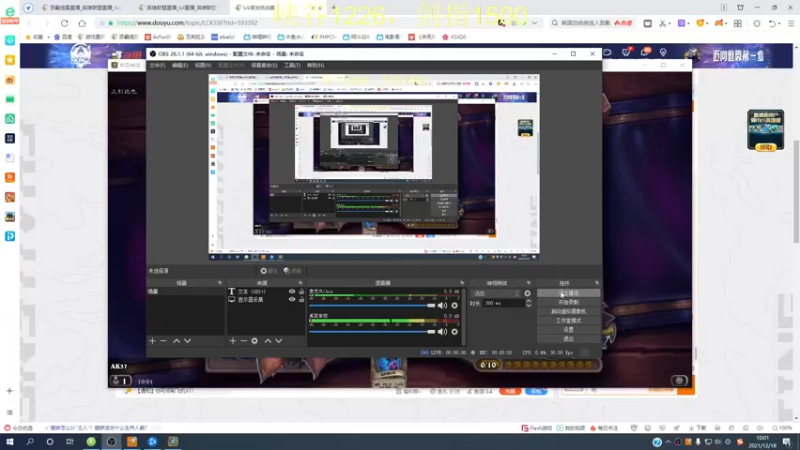Pop out the 来源 dock panel
This screenshot has height=450, width=800.
click(x=301, y=283)
